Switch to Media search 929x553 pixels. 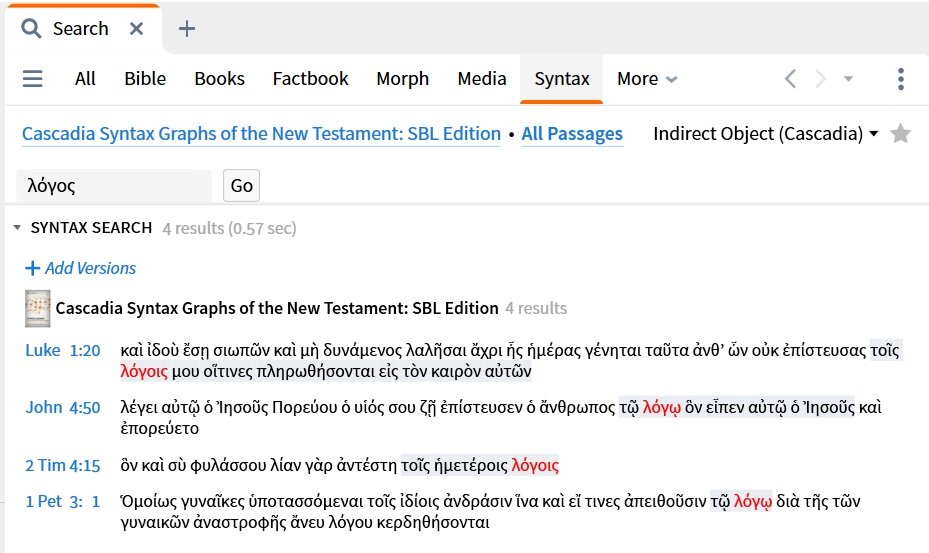[x=482, y=79]
